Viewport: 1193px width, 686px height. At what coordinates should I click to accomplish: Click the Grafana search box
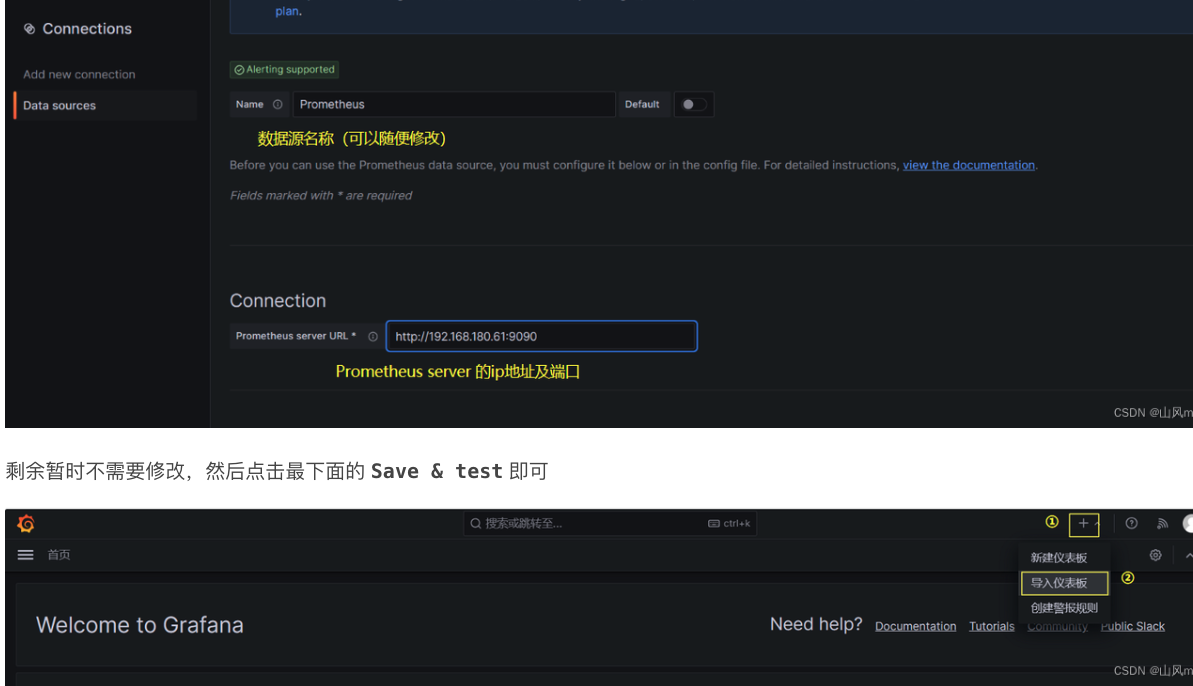[609, 523]
